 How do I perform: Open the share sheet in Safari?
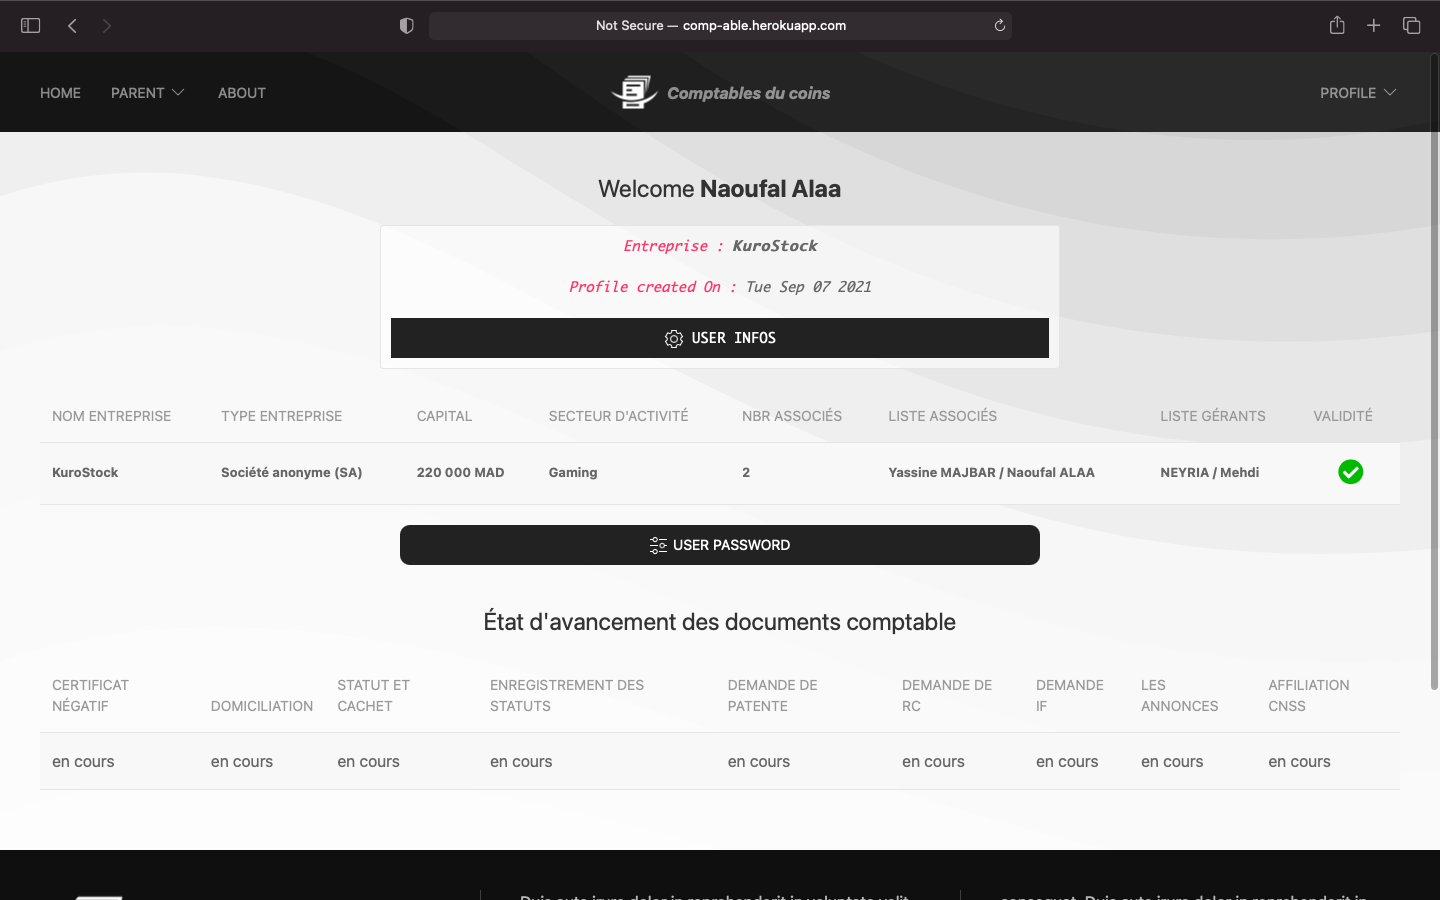click(1337, 25)
